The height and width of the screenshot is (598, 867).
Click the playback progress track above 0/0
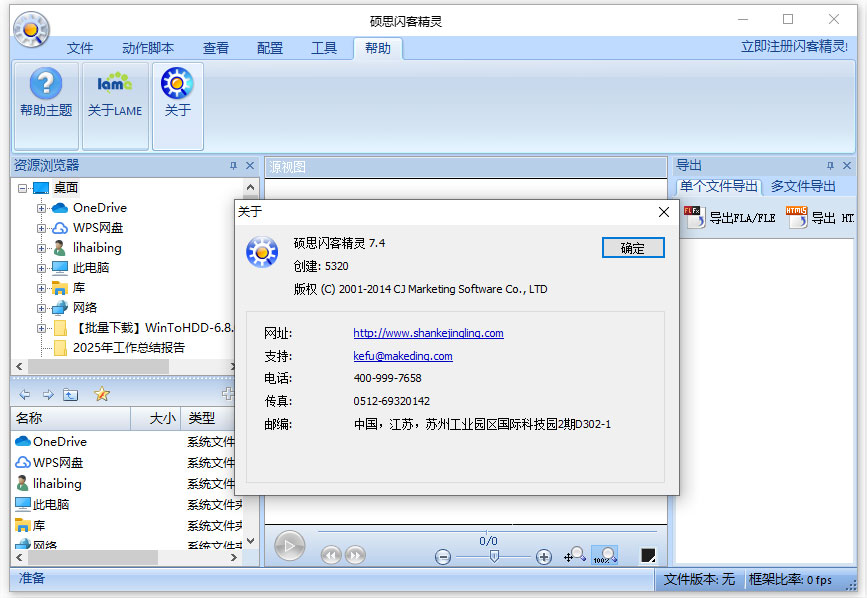(x=487, y=532)
